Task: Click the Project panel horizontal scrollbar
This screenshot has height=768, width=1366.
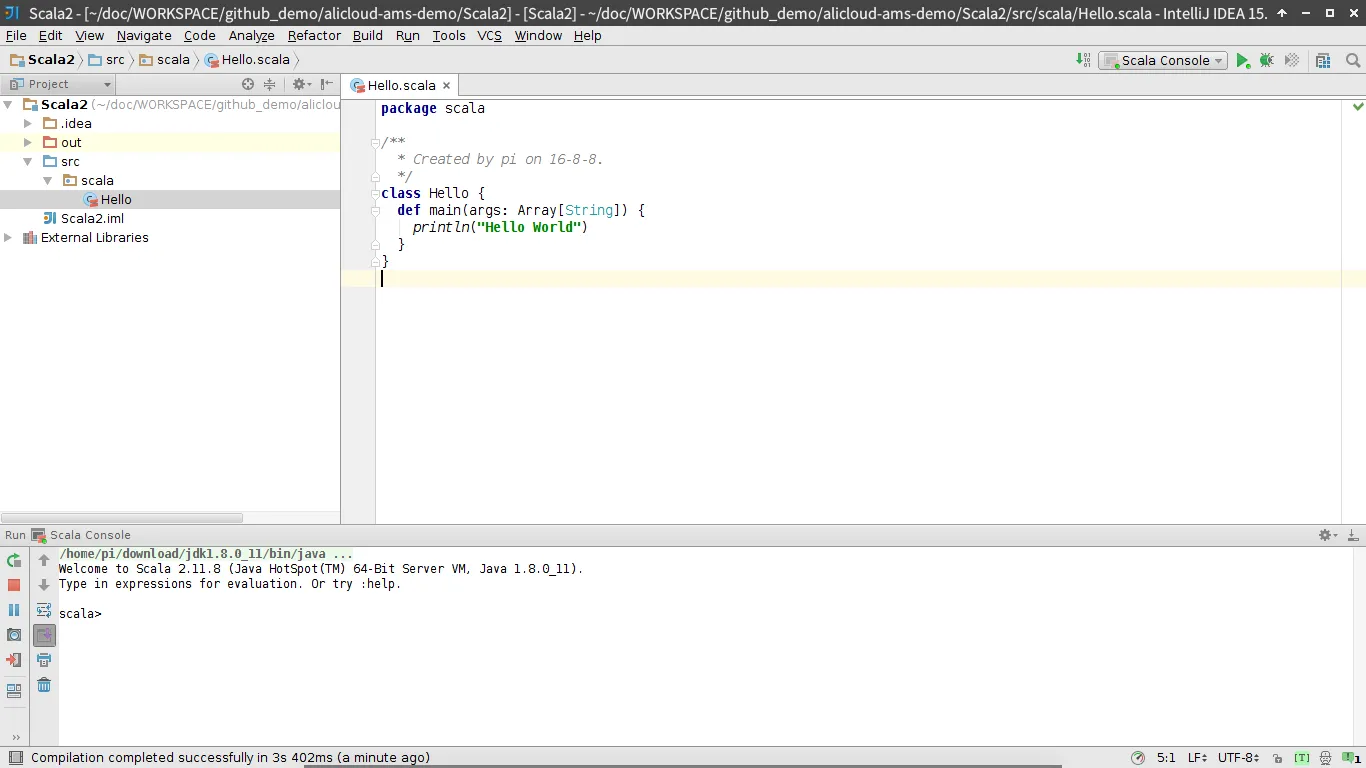Action: pyautogui.click(x=122, y=518)
